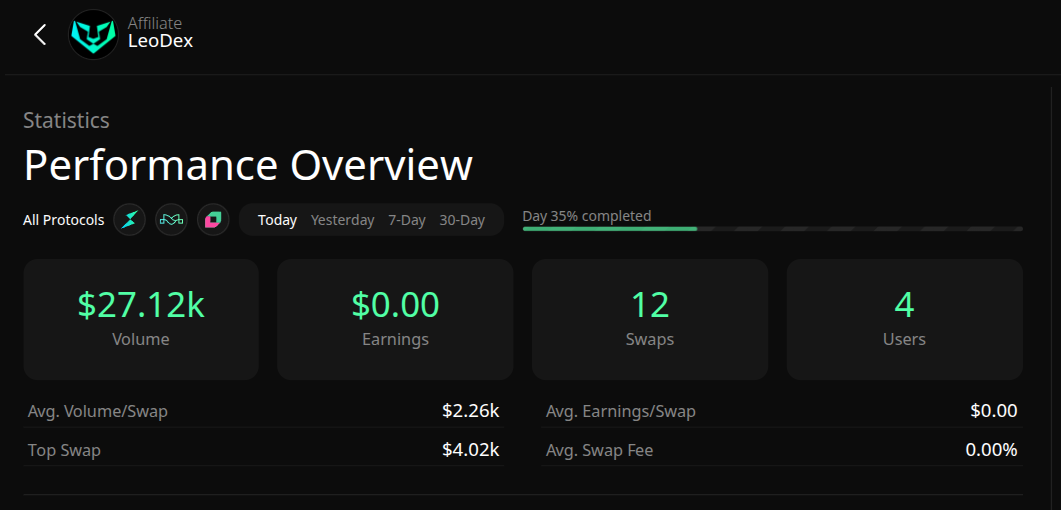This screenshot has height=510, width=1061.
Task: Click the $27.12k Volume card
Action: pos(141,319)
